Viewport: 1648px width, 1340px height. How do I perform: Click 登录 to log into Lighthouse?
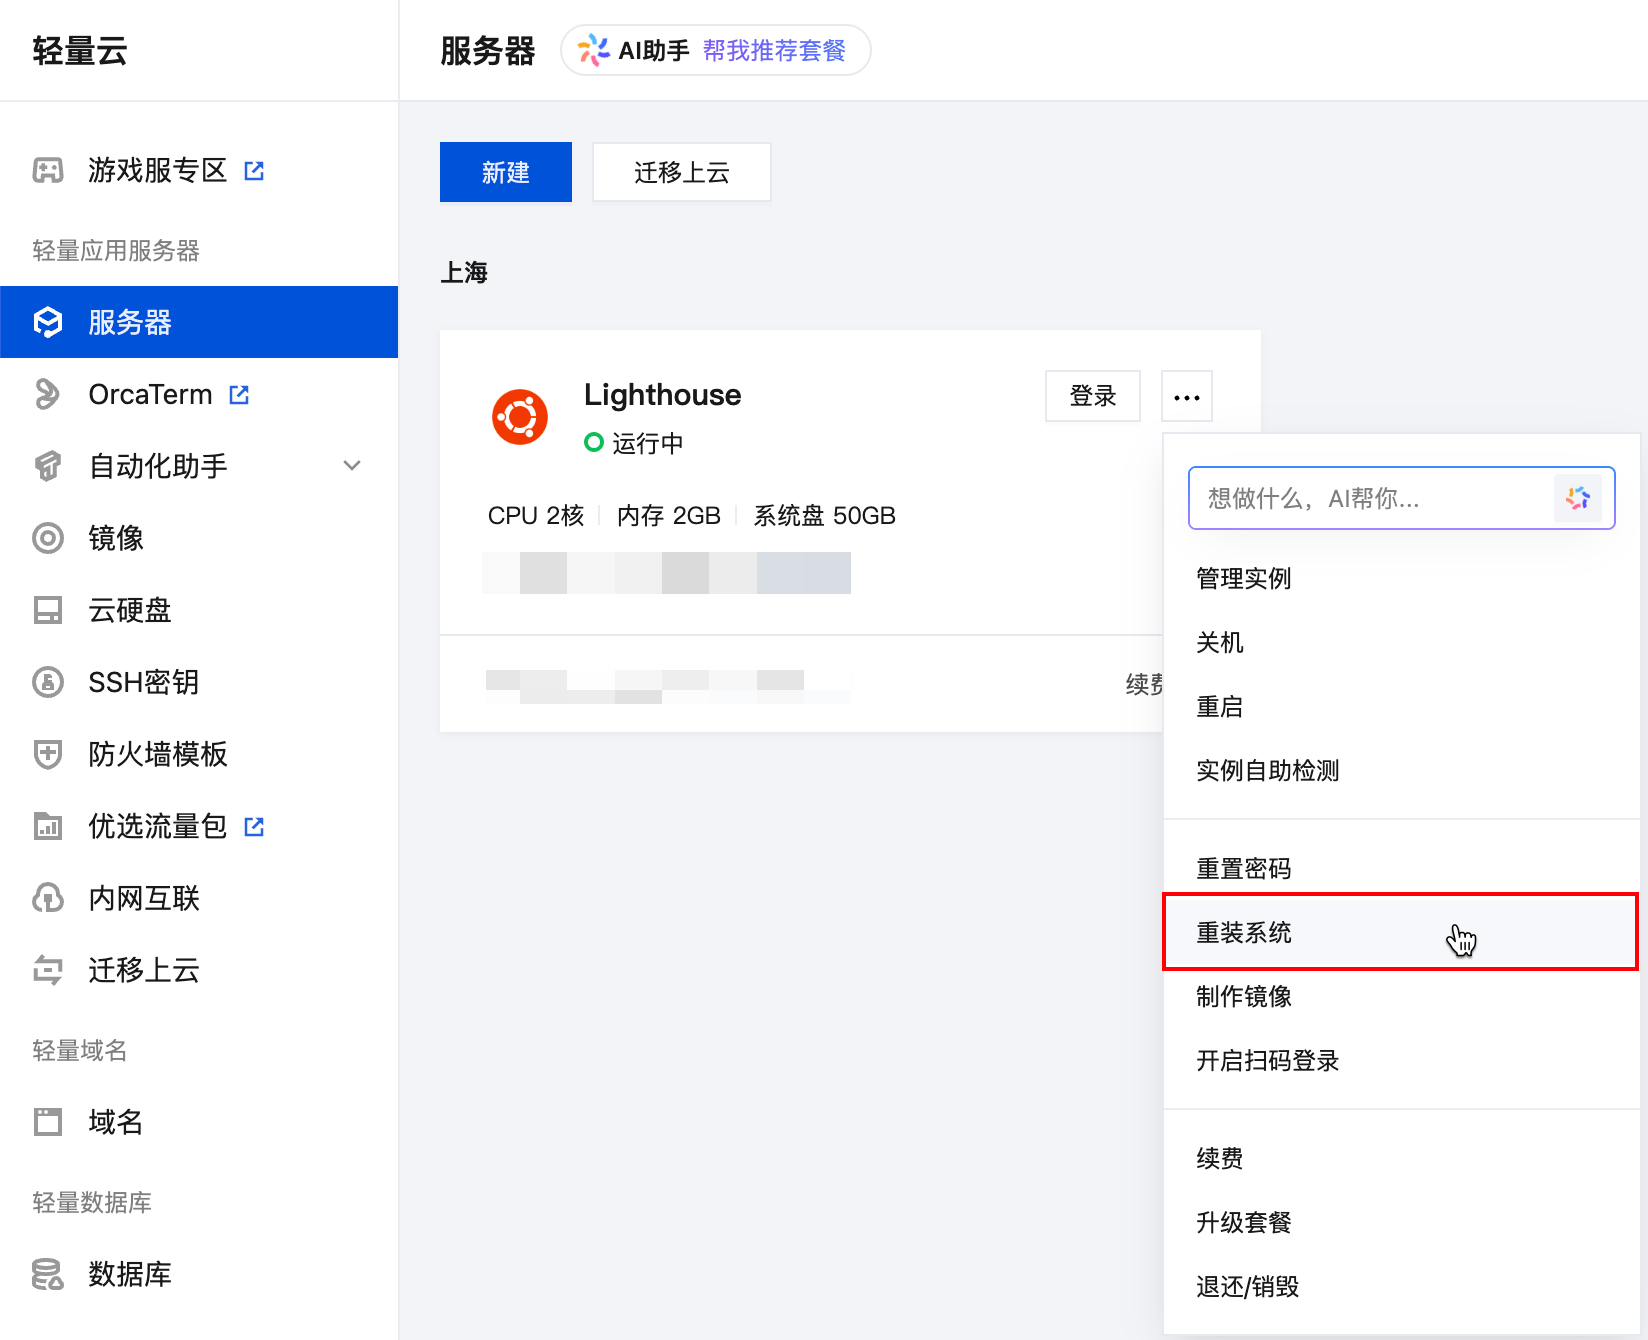coord(1092,395)
